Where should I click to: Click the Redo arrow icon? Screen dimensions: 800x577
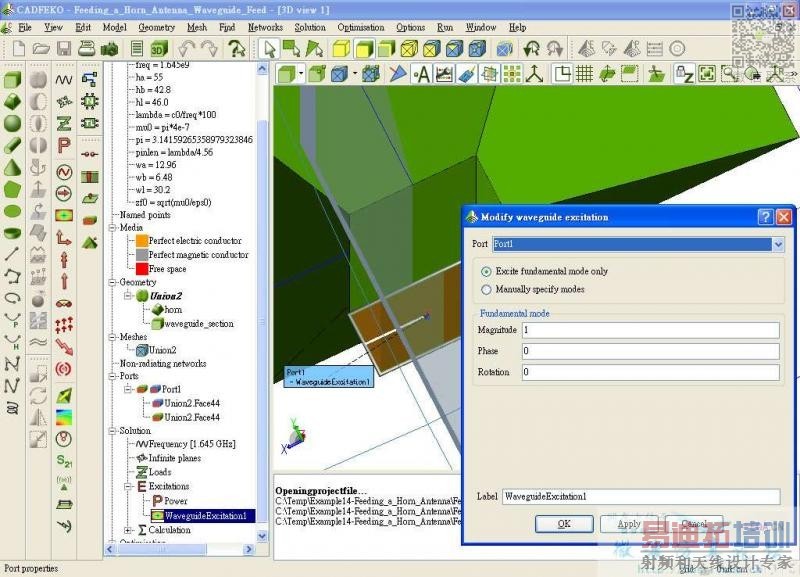point(209,49)
